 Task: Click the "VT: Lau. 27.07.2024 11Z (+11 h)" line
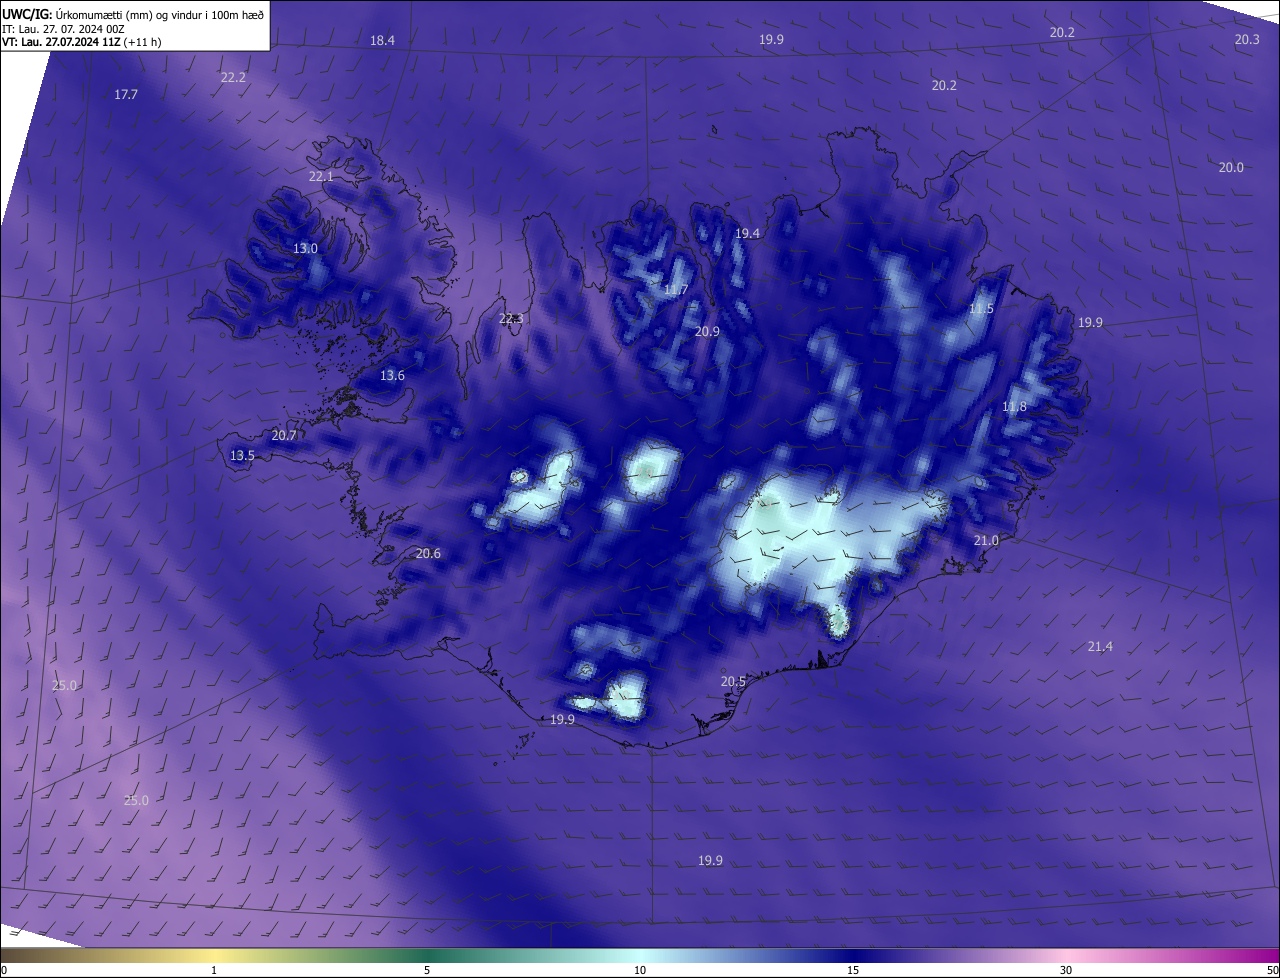coord(82,42)
